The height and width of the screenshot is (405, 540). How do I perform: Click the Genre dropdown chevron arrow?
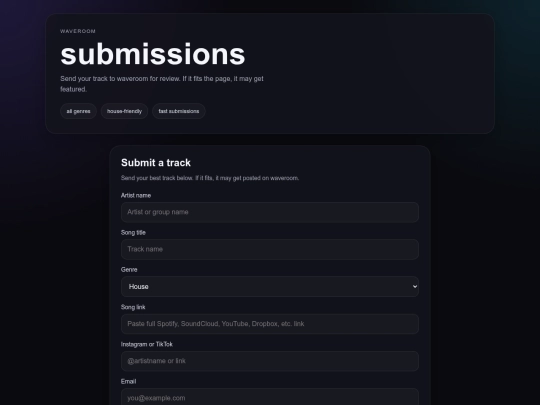(x=415, y=287)
